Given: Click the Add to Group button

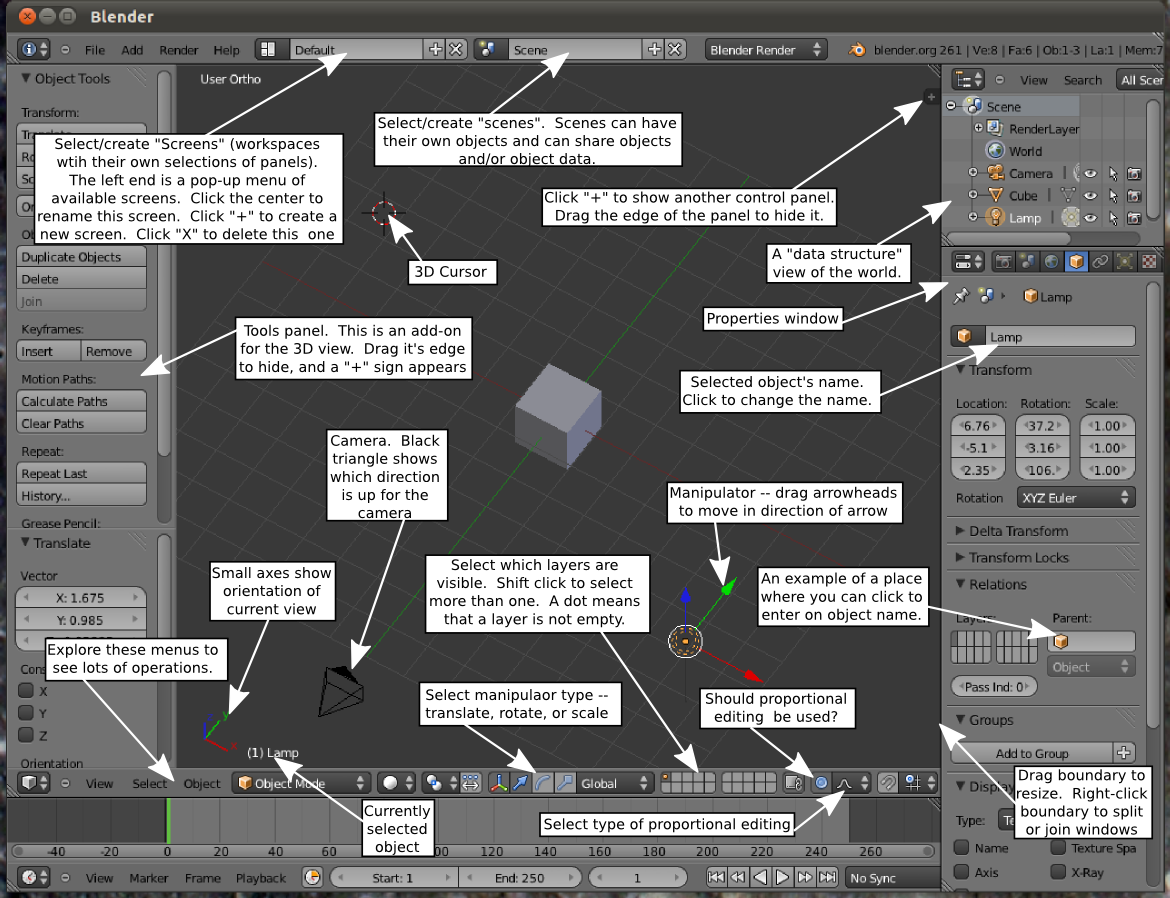Looking at the screenshot, I should [x=1032, y=753].
